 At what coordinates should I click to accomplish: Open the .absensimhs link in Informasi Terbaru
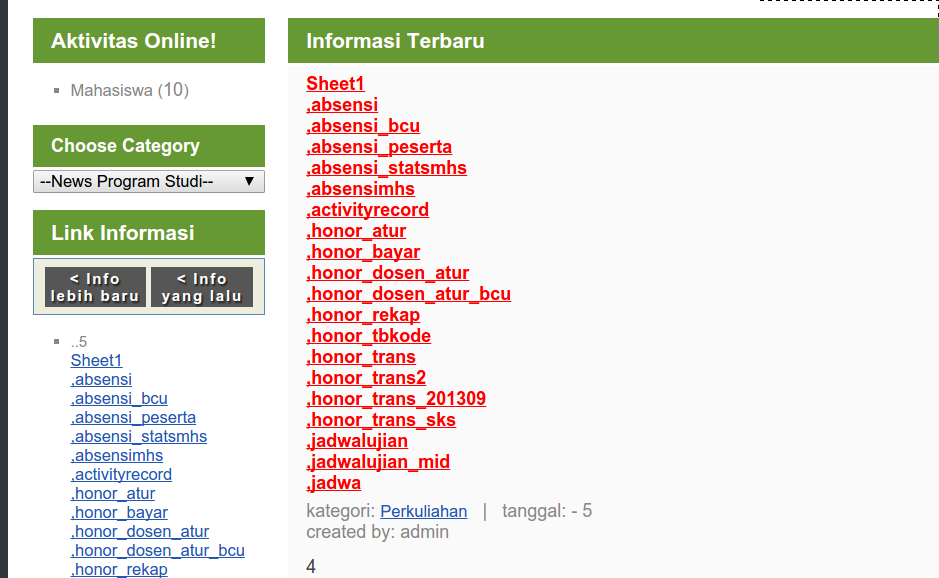pos(361,188)
